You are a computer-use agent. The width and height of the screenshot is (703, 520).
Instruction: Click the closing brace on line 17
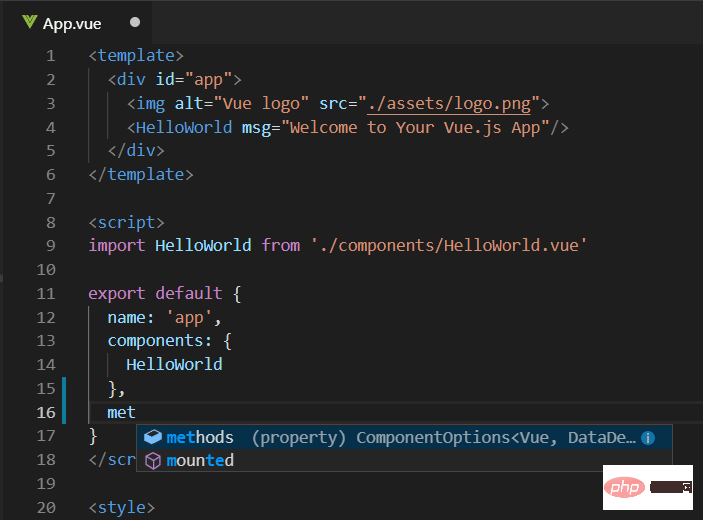pos(93,436)
